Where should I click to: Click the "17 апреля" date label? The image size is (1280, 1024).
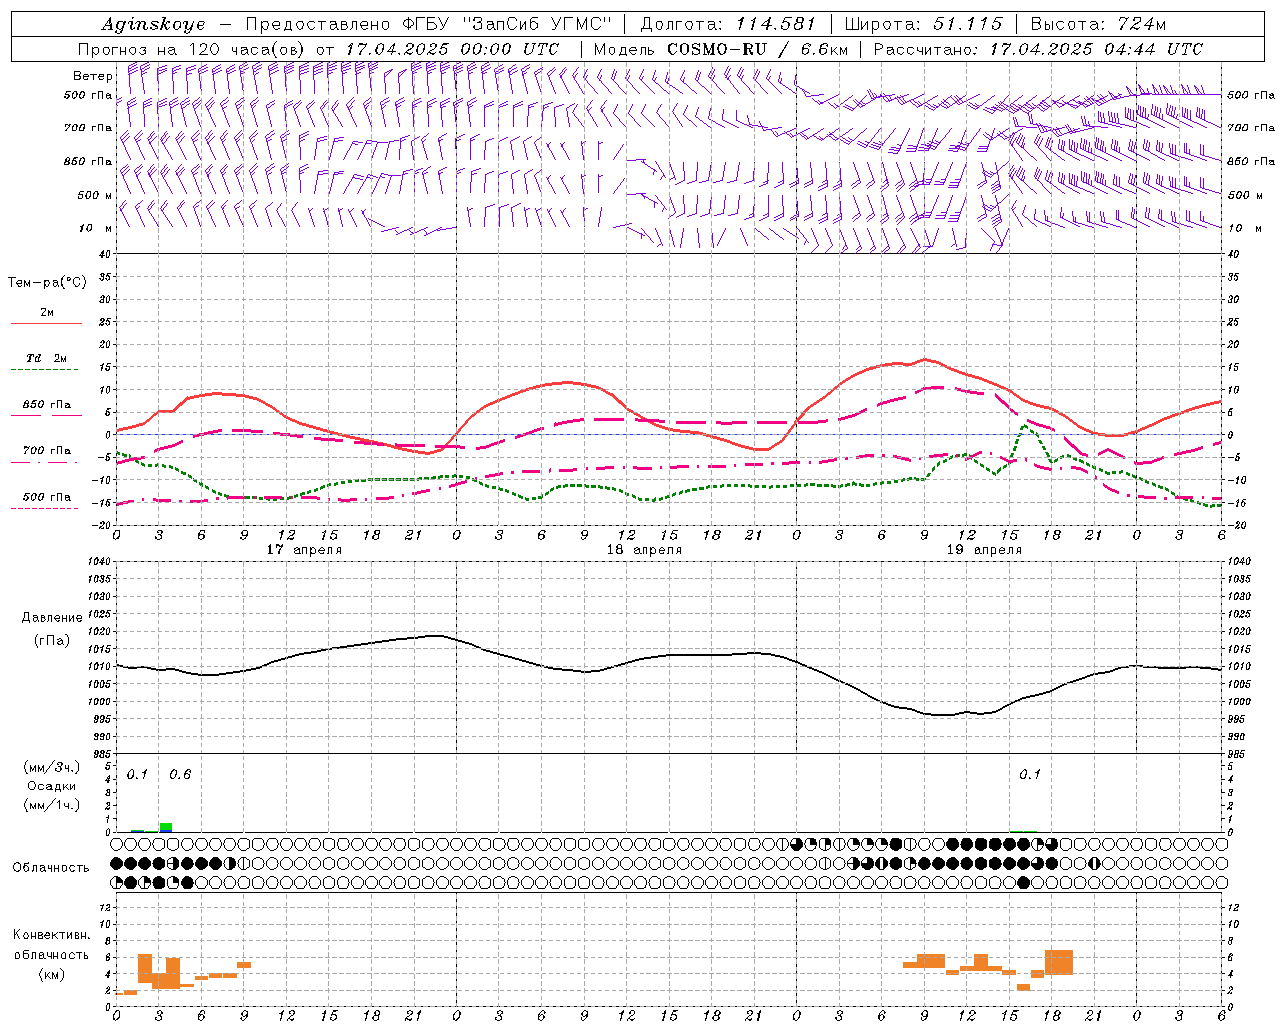click(304, 549)
